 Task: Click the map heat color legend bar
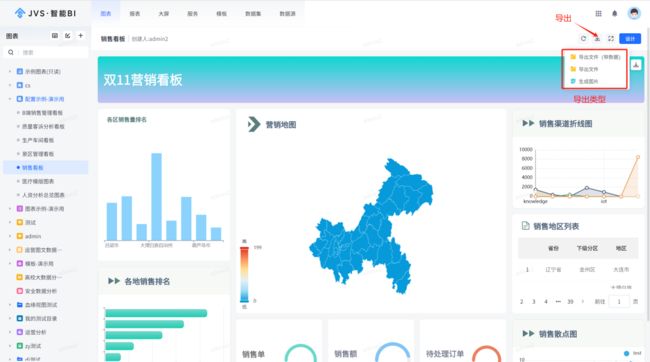245,274
